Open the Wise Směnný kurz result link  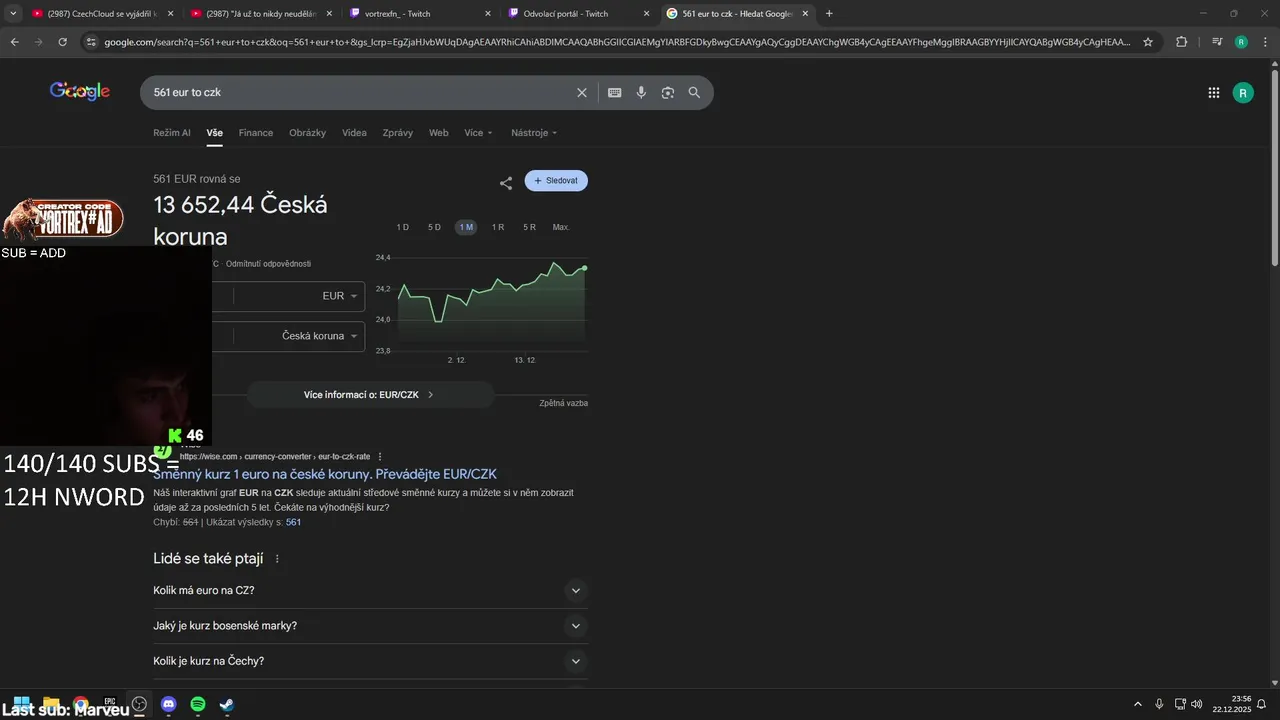pyautogui.click(x=325, y=474)
